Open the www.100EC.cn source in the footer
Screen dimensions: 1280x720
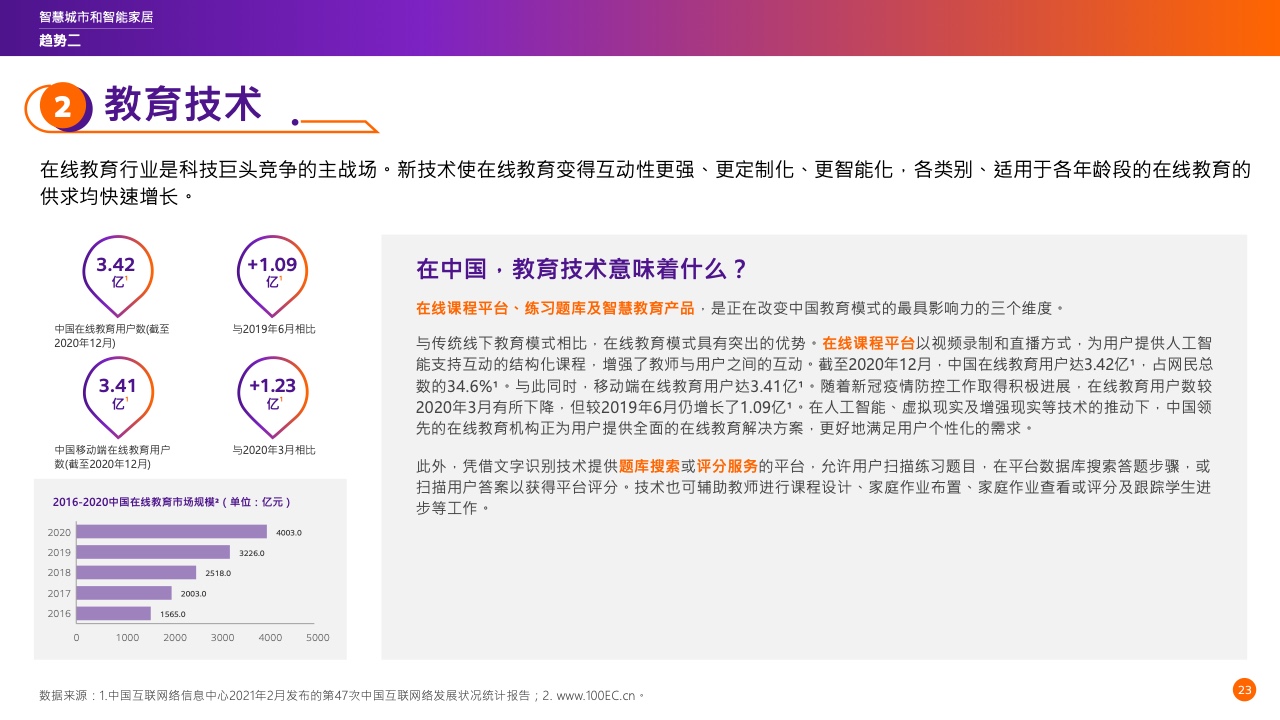(595, 694)
